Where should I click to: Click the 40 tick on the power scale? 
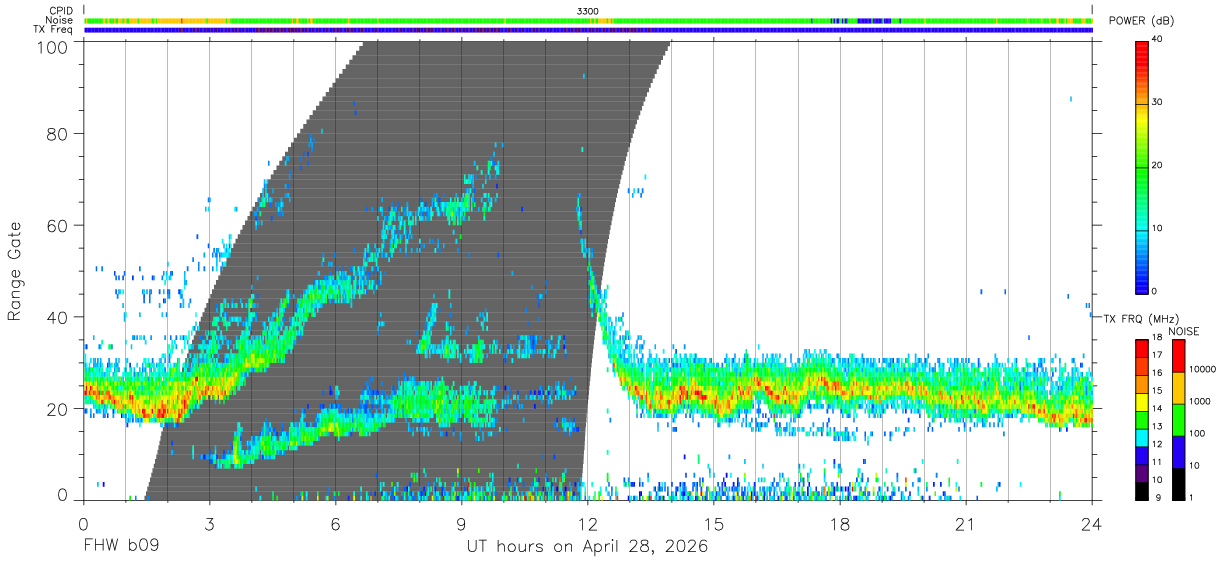(x=1159, y=39)
